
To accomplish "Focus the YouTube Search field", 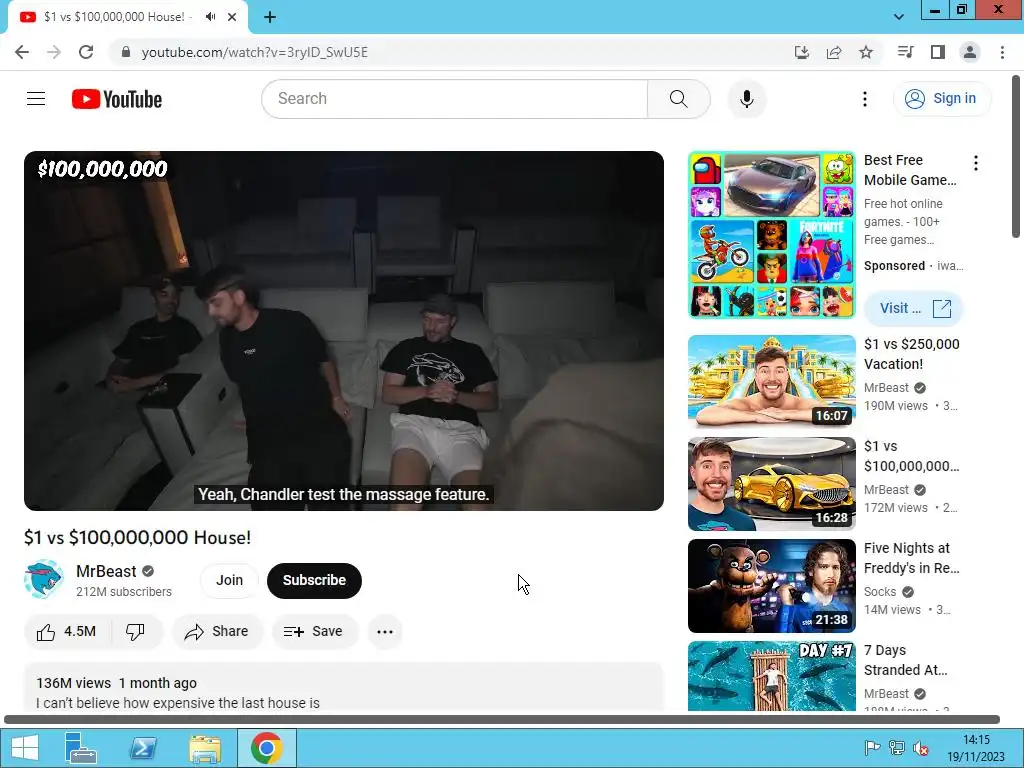I will point(455,99).
